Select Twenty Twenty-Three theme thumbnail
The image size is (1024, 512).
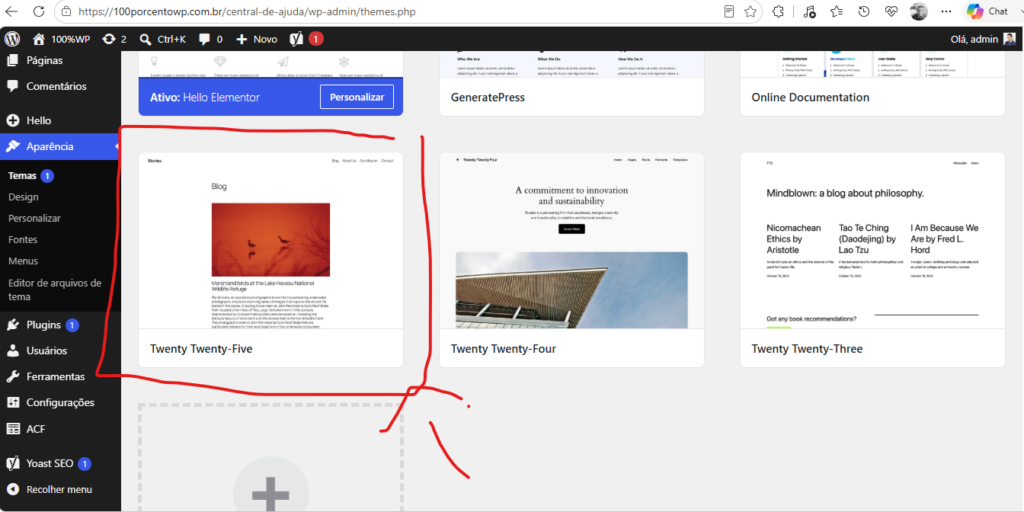click(x=872, y=240)
